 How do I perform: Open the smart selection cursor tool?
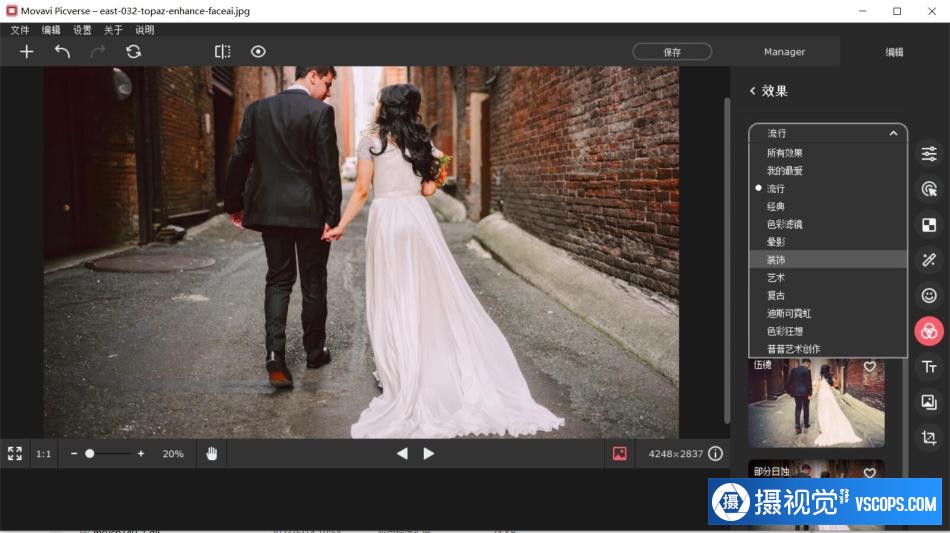pyautogui.click(x=929, y=189)
